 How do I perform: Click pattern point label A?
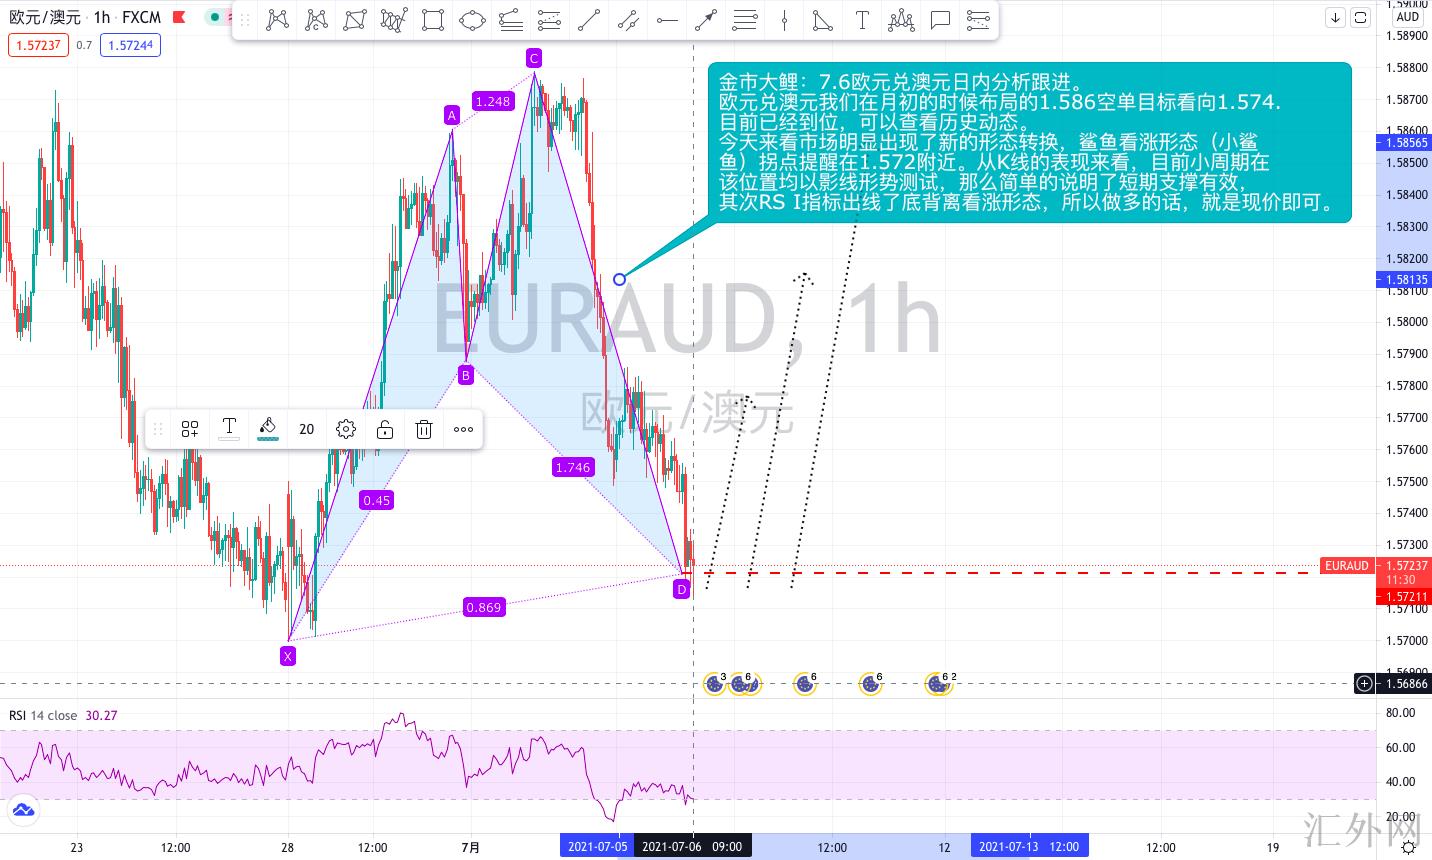pos(452,115)
